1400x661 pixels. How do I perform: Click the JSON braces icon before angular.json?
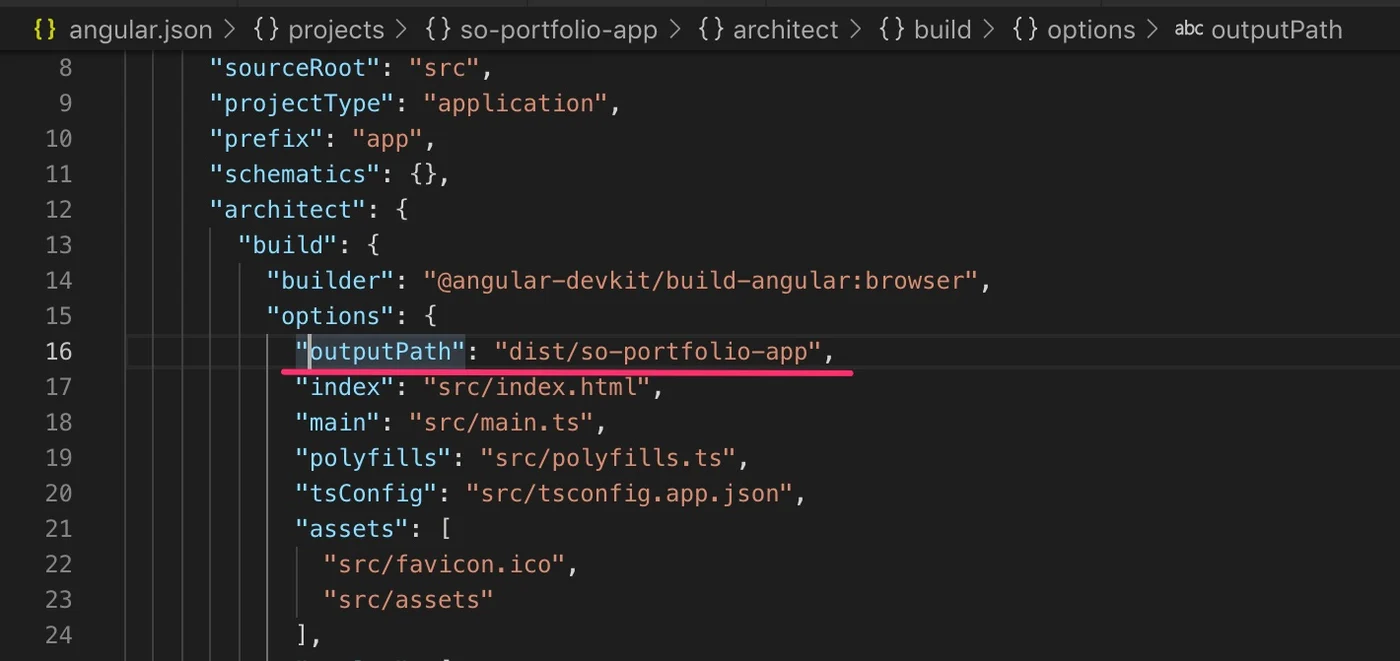(45, 30)
